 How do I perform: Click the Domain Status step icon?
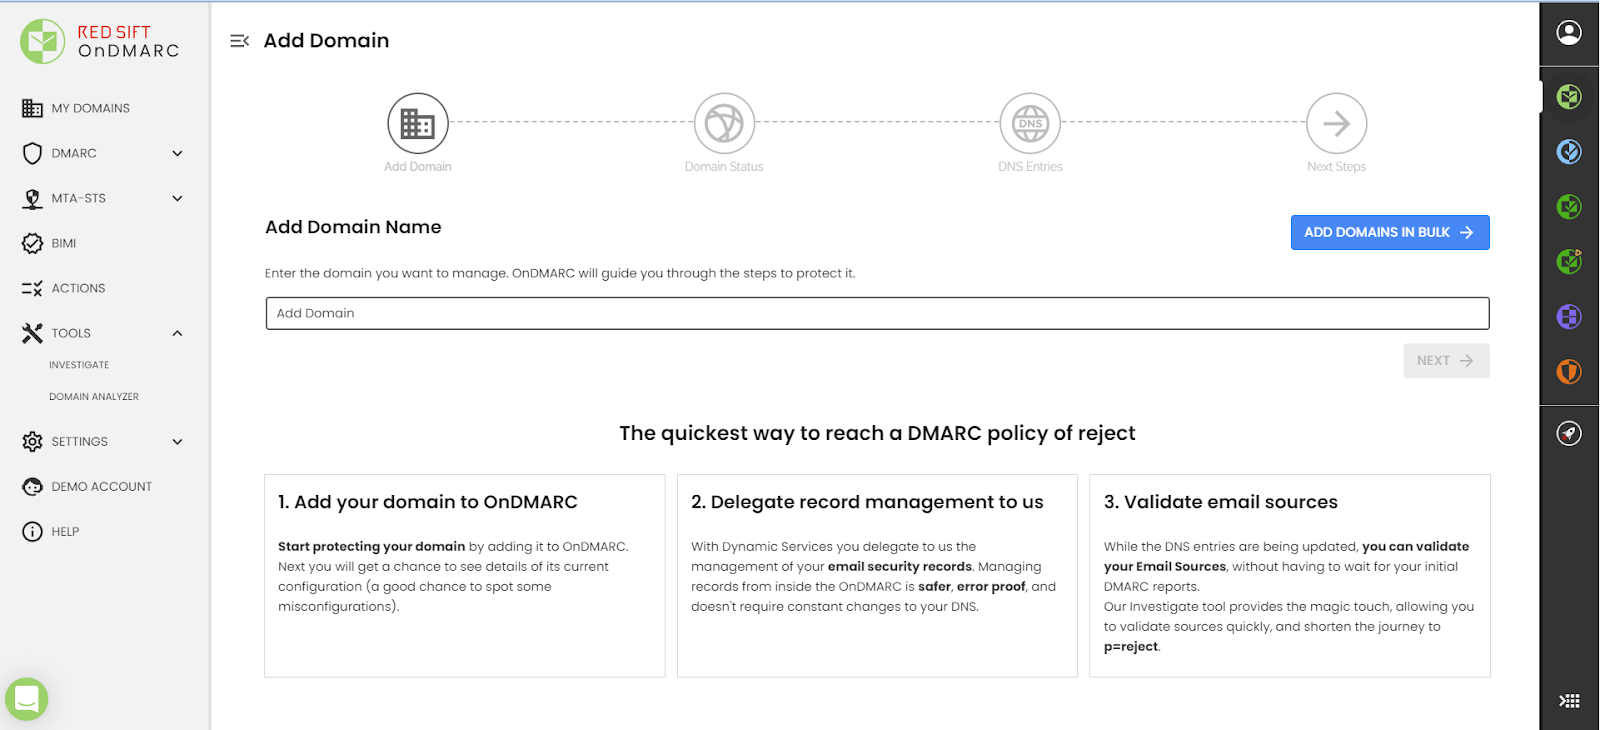pos(724,123)
